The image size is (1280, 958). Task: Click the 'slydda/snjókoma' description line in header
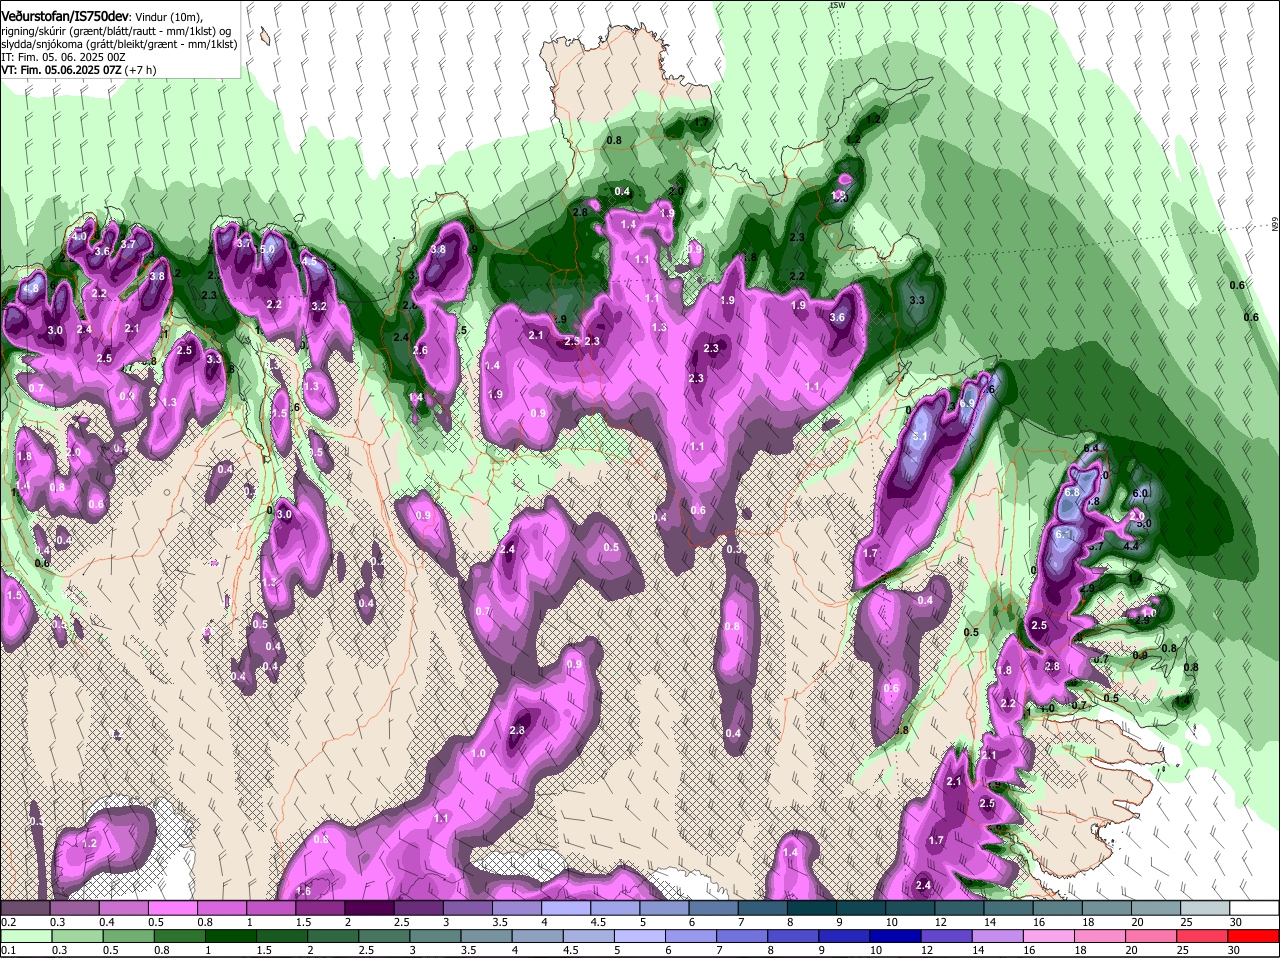(119, 45)
